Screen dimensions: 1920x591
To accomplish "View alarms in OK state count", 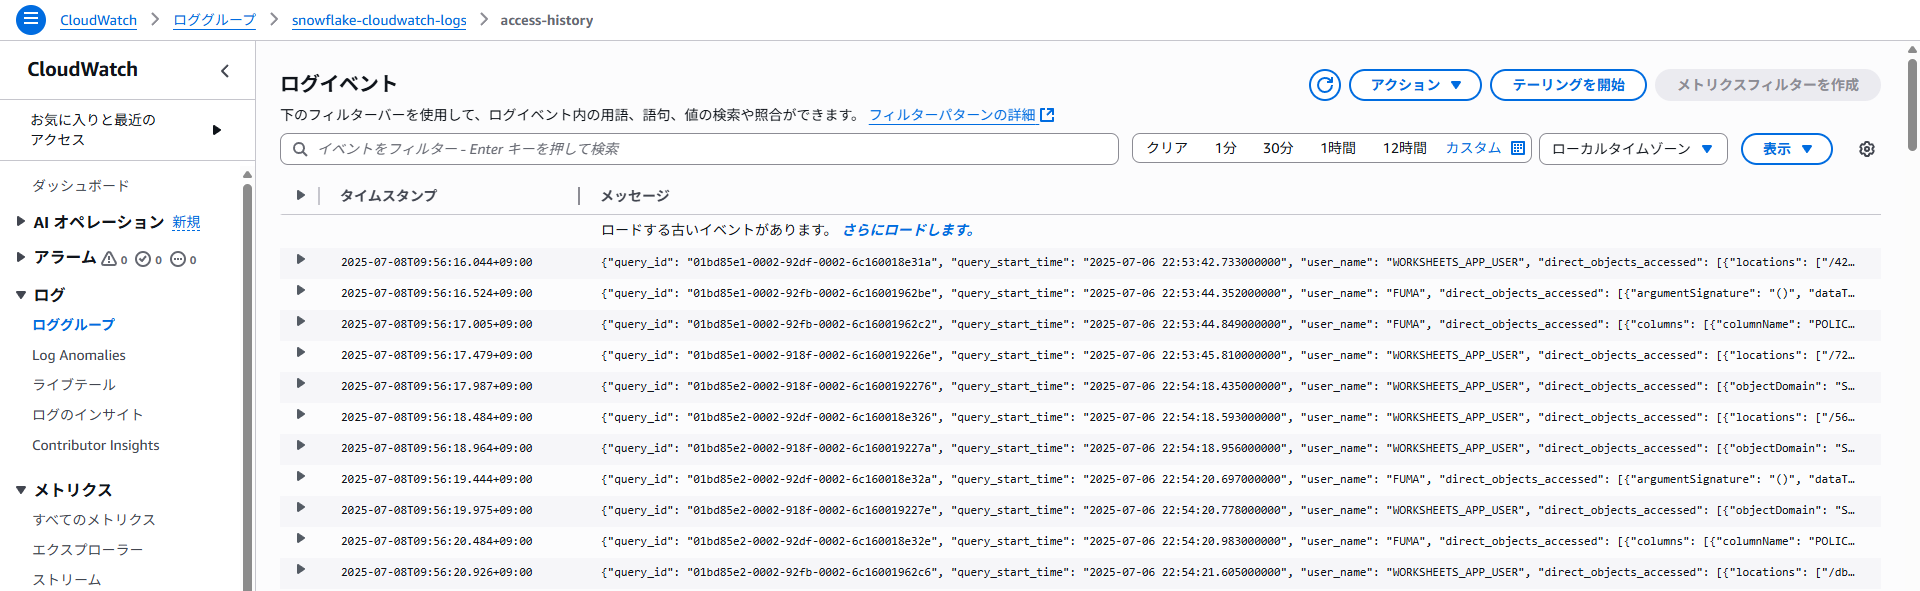I will [x=148, y=259].
